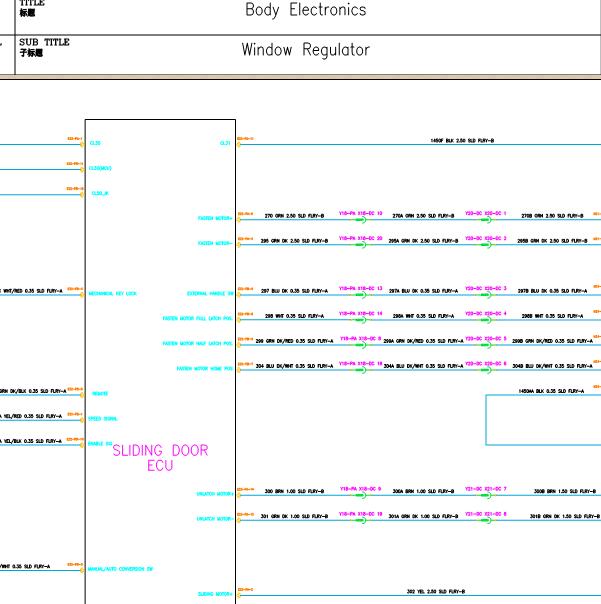601x604 pixels.
Task: Click connector label 'Y20-DC X20-DC 5'
Action: [485, 338]
